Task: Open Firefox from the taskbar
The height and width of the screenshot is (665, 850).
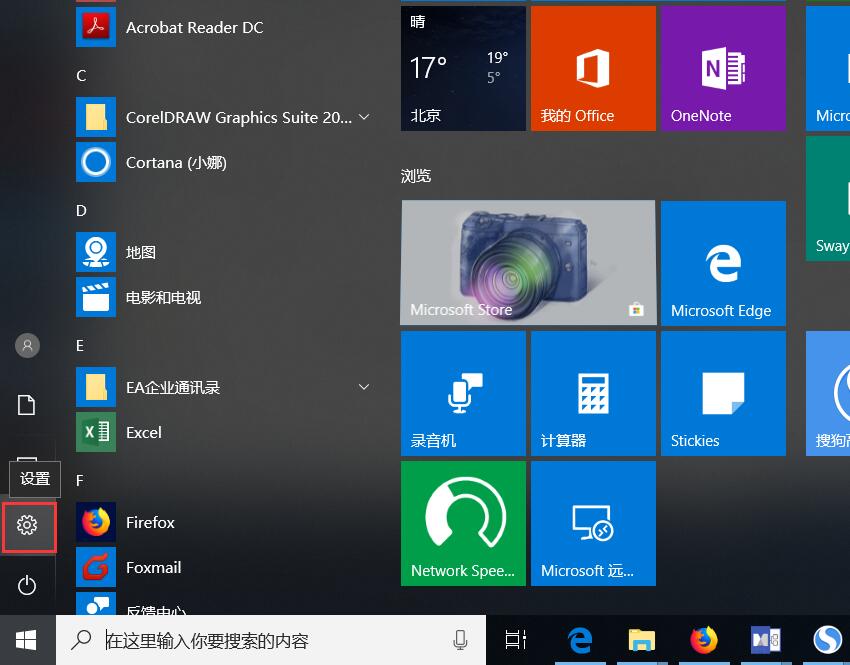Action: tap(704, 640)
